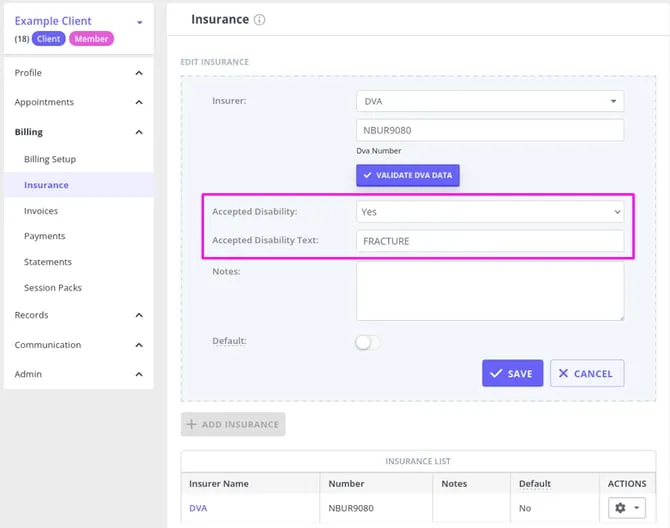Image resolution: width=670 pixels, height=528 pixels.
Task: Expand the Communication section chevron
Action: [x=139, y=345]
